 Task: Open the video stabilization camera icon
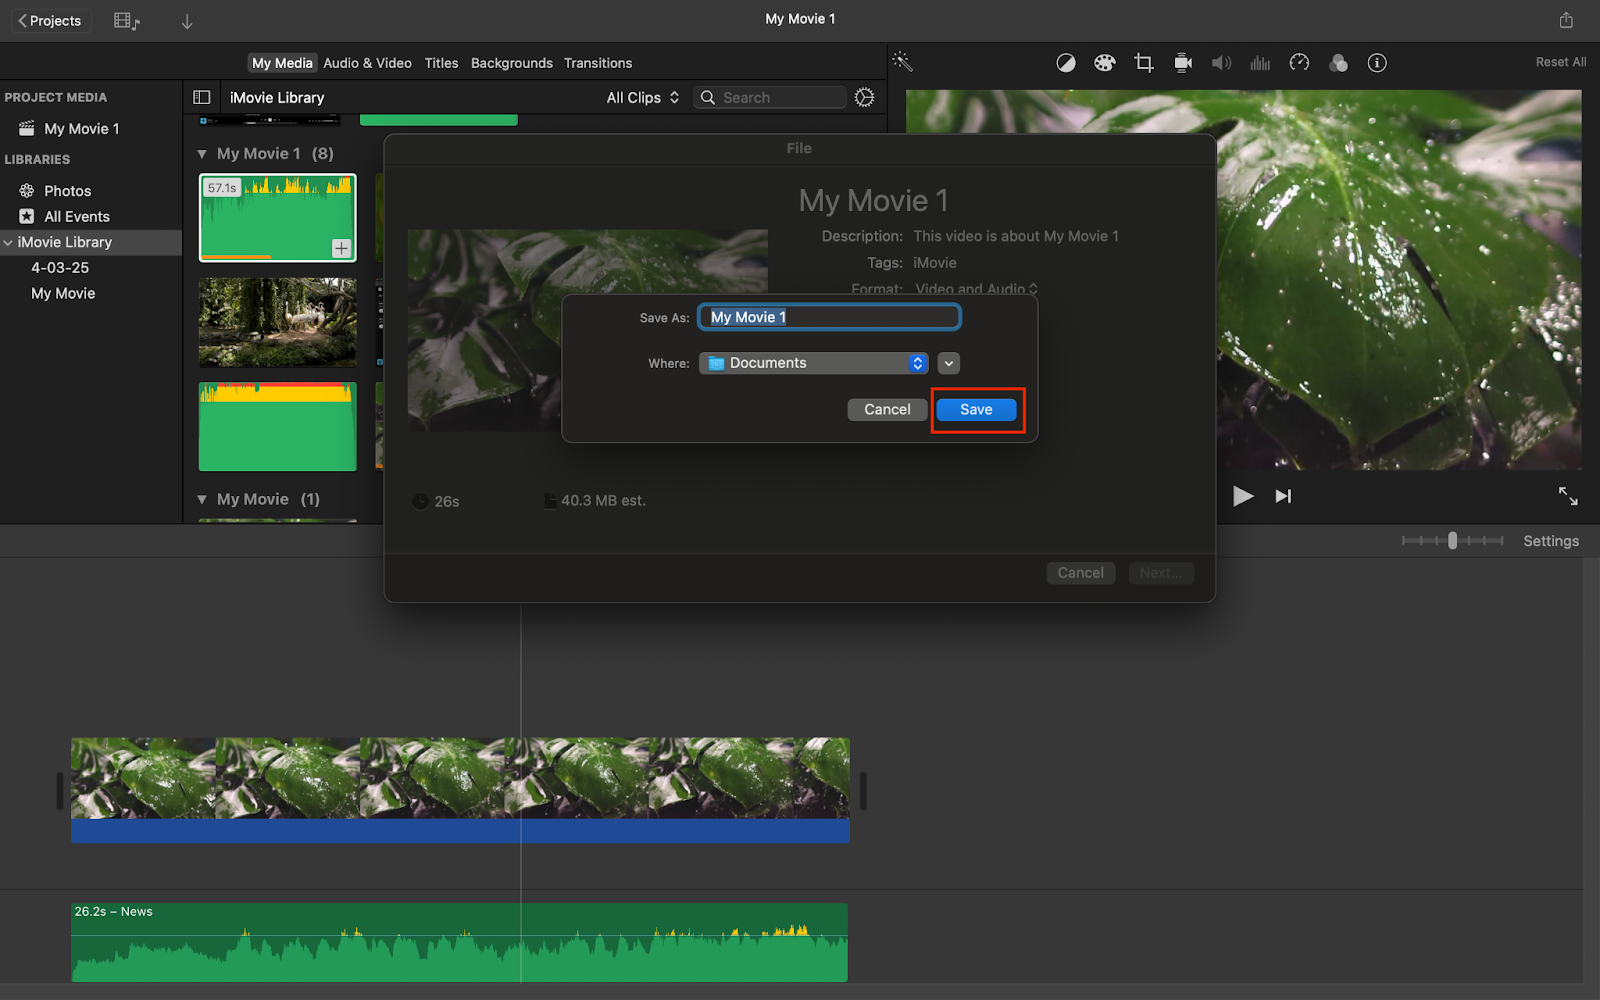1183,63
